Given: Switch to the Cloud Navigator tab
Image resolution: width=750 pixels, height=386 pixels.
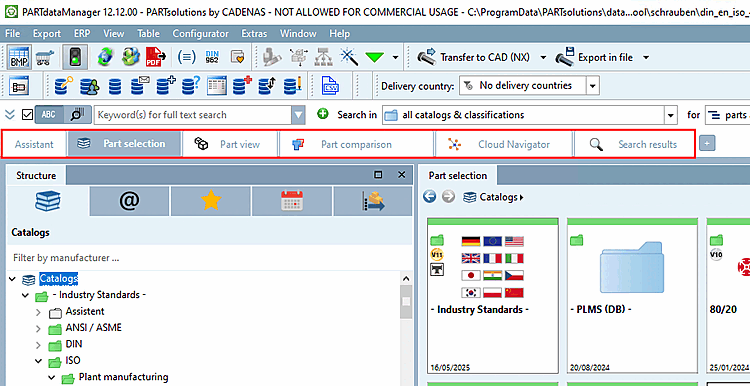Looking at the screenshot, I should coord(504,144).
